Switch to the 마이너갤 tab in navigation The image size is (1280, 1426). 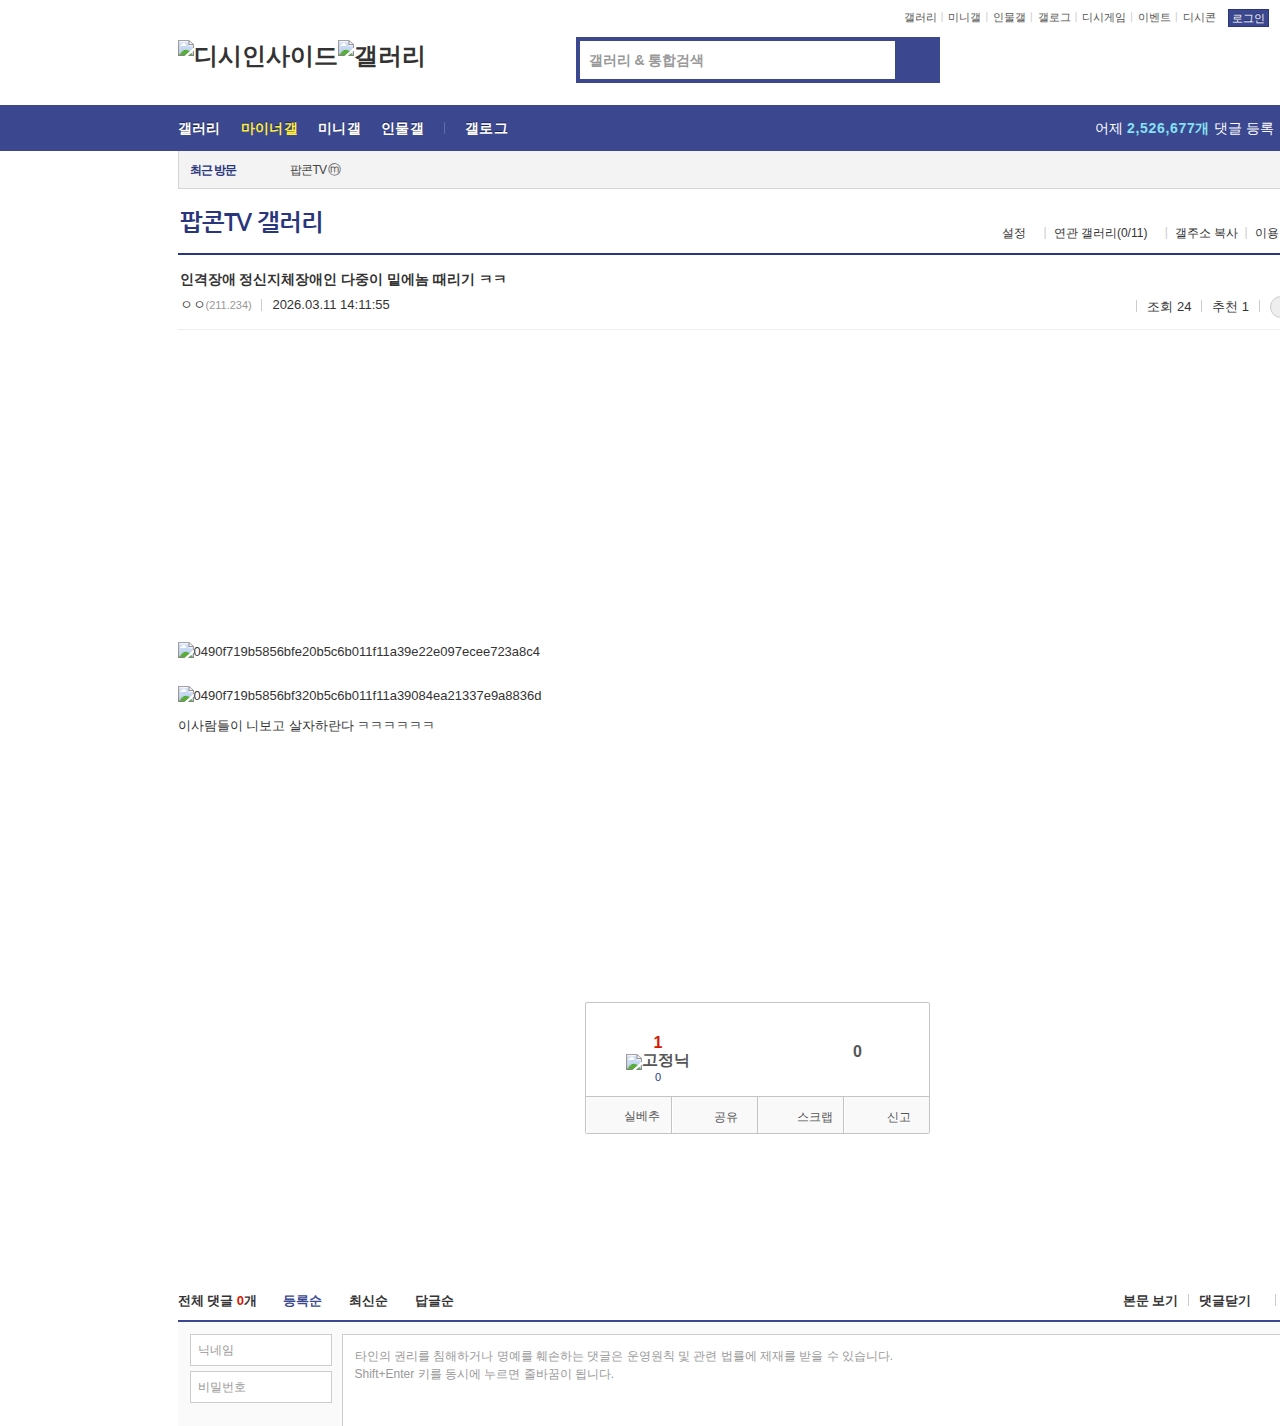(269, 129)
